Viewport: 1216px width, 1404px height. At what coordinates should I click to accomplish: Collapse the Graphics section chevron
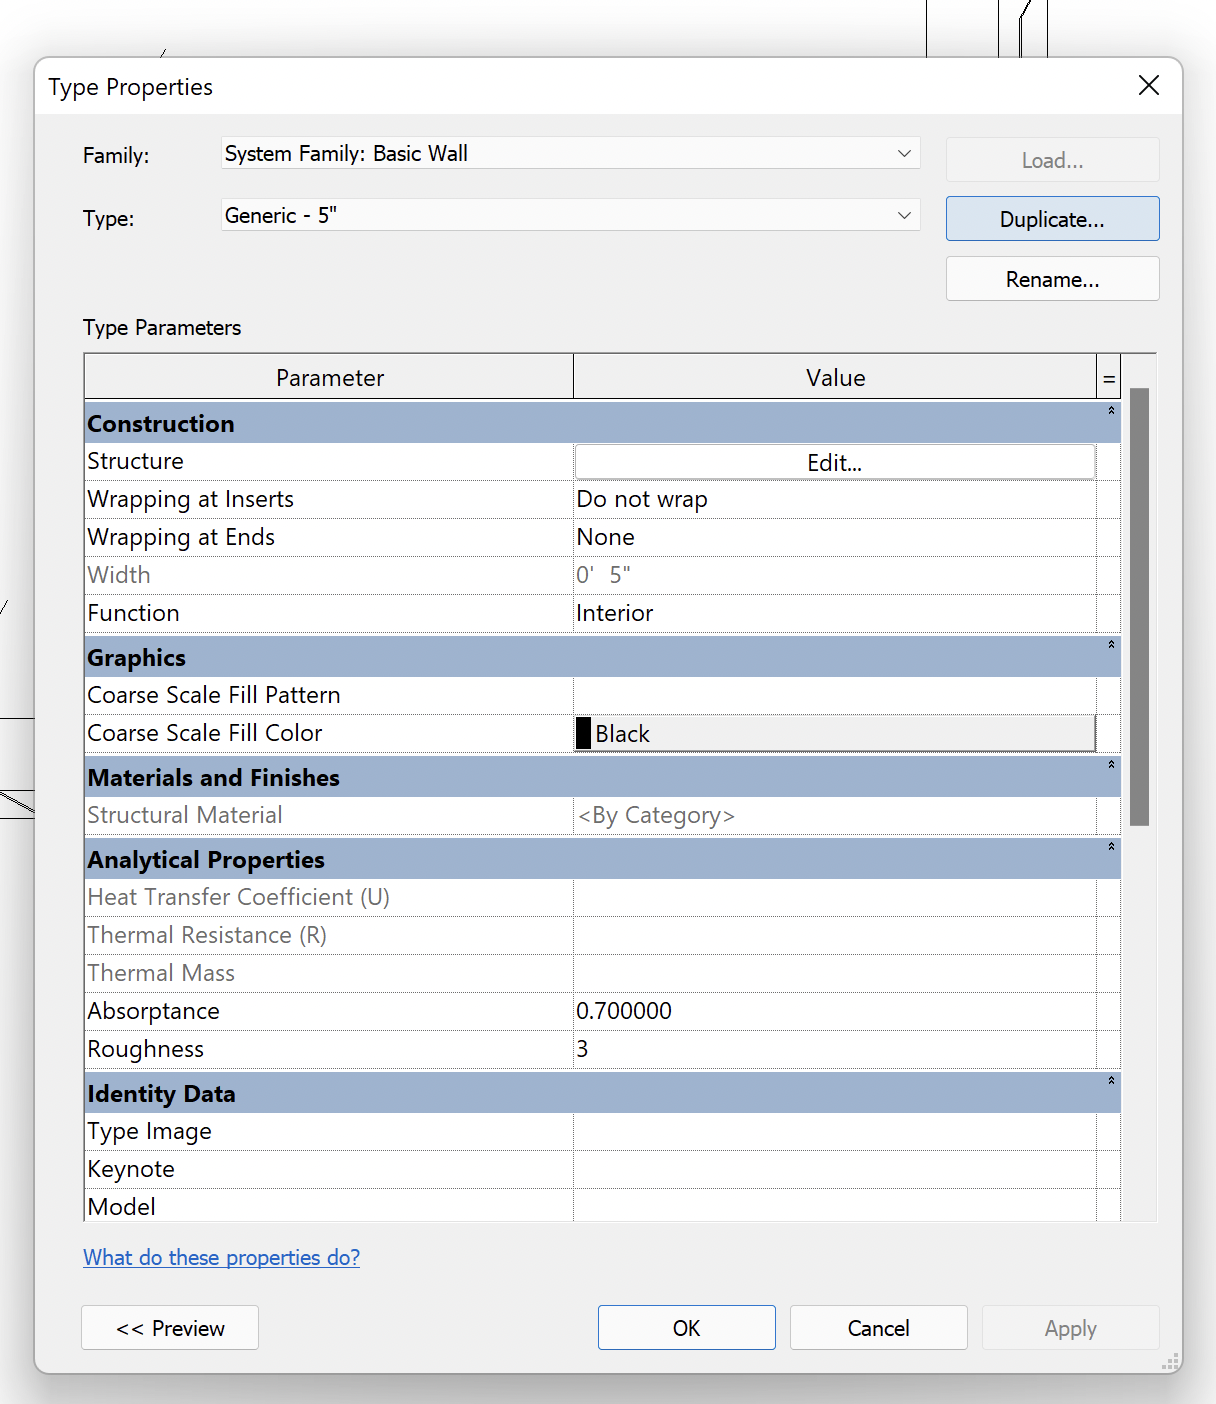pos(1110,644)
